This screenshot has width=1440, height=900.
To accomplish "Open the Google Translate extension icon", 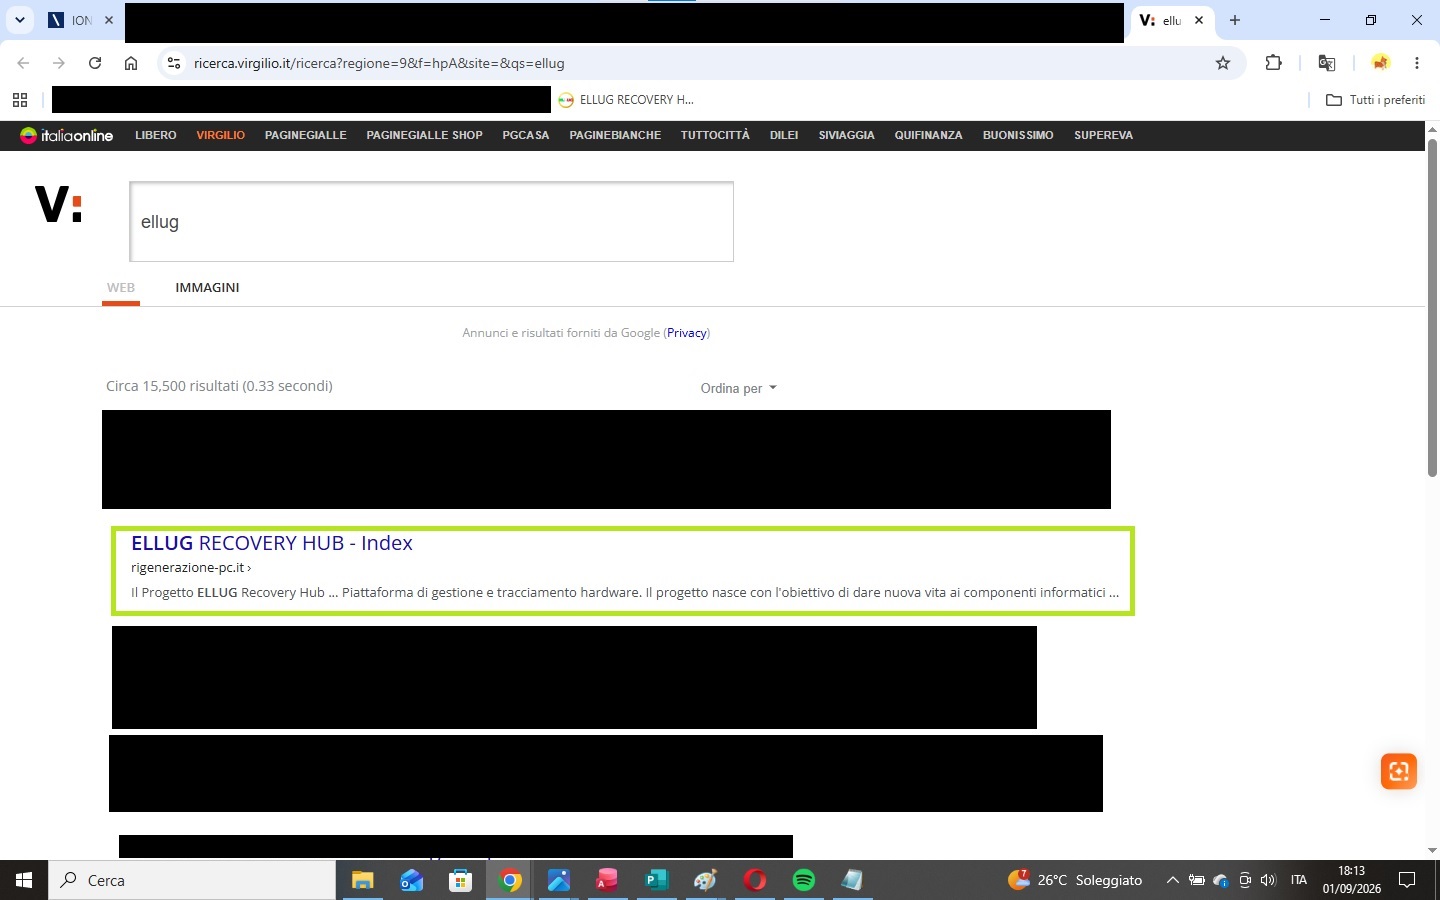I will (1327, 63).
